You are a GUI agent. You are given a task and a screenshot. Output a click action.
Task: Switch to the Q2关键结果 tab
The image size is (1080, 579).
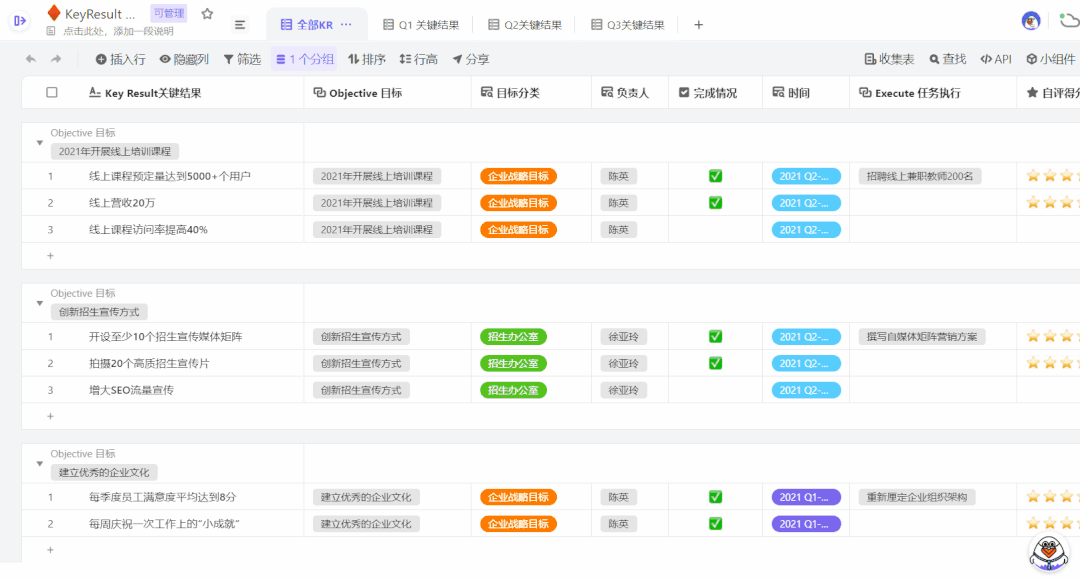click(525, 25)
